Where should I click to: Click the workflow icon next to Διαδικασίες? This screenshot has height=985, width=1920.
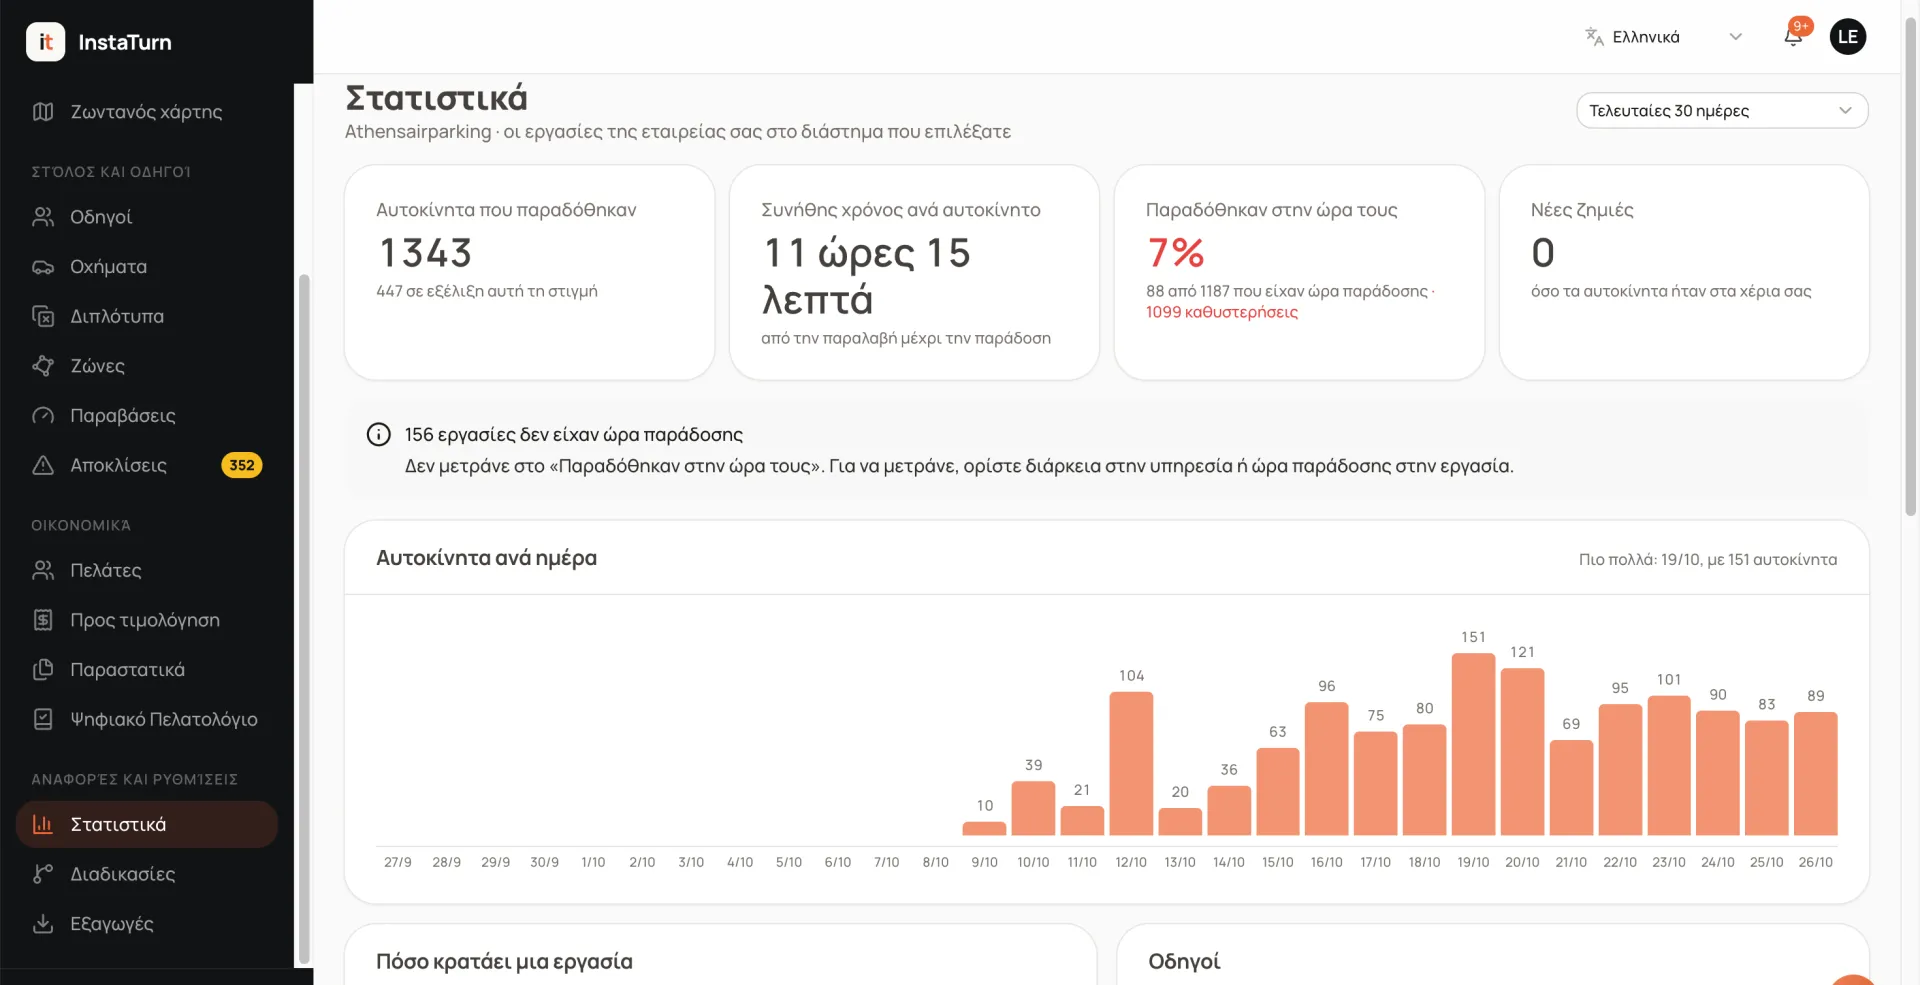pos(43,874)
